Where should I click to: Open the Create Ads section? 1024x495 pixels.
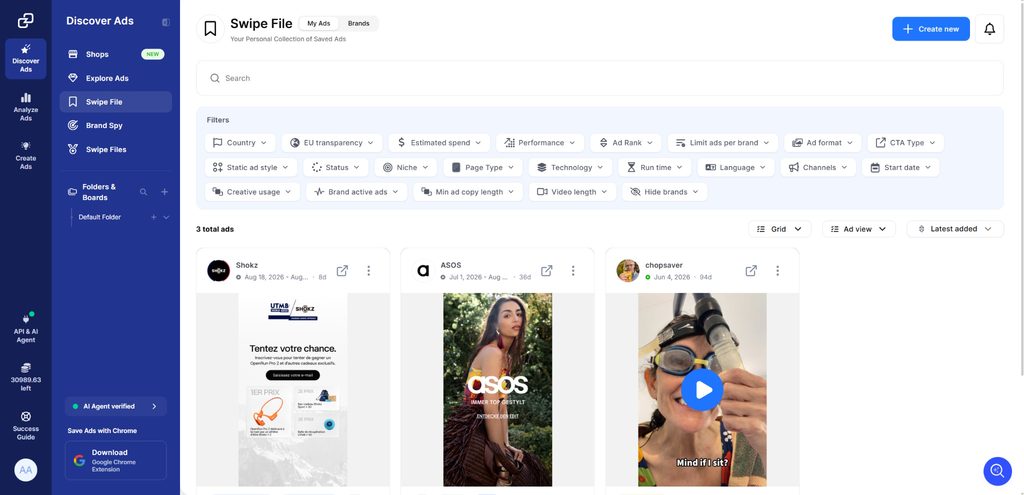[25, 155]
